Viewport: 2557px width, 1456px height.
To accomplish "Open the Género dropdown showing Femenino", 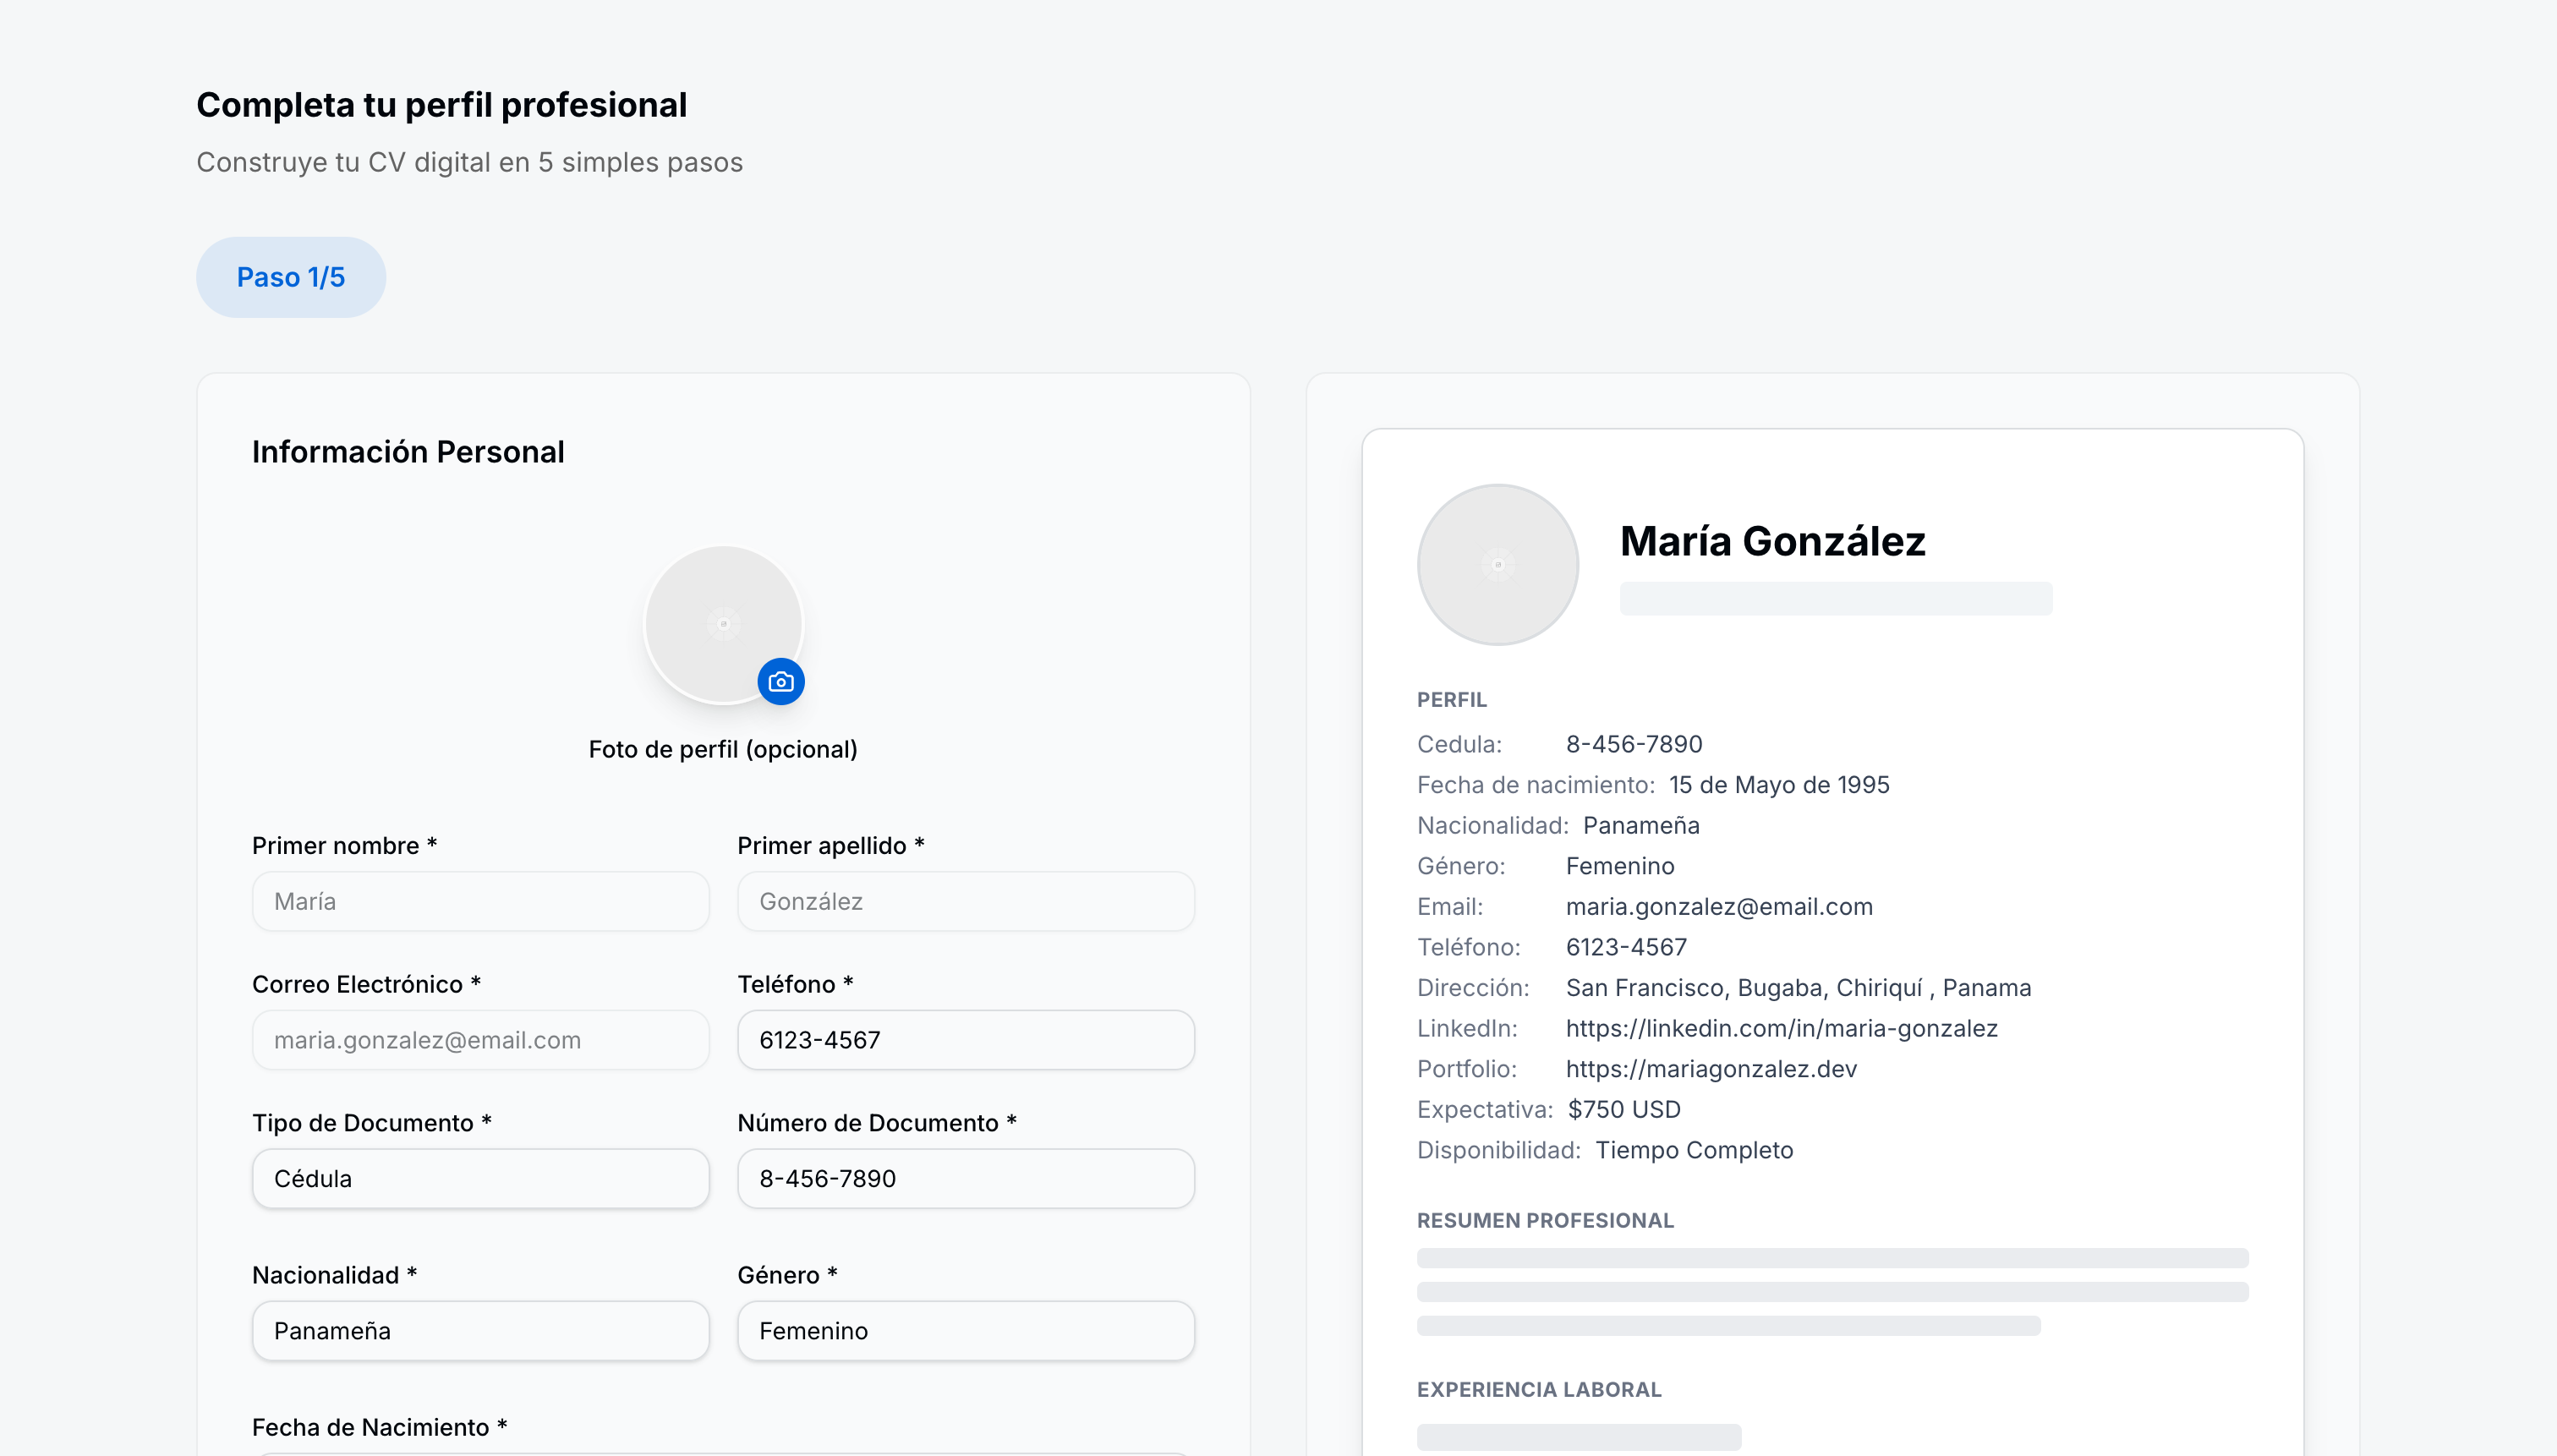I will click(x=965, y=1331).
